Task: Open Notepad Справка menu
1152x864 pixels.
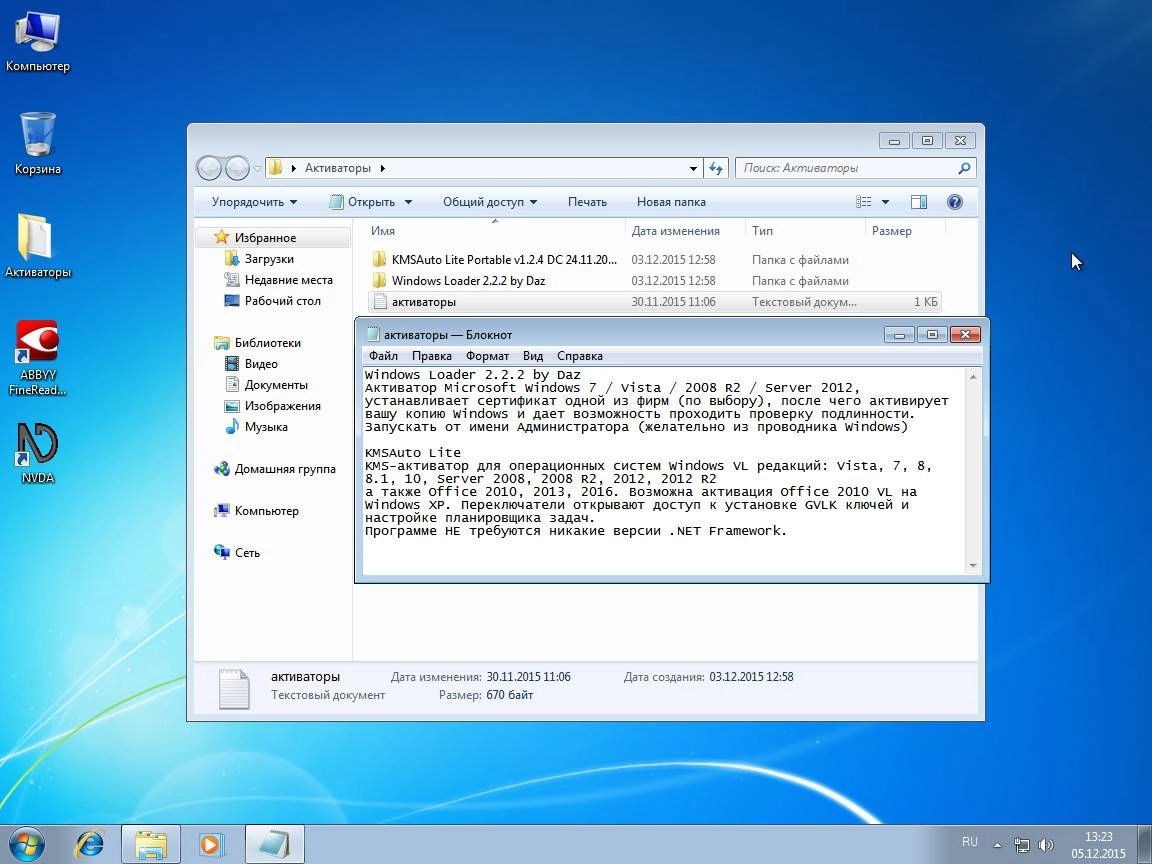Action: coord(580,356)
